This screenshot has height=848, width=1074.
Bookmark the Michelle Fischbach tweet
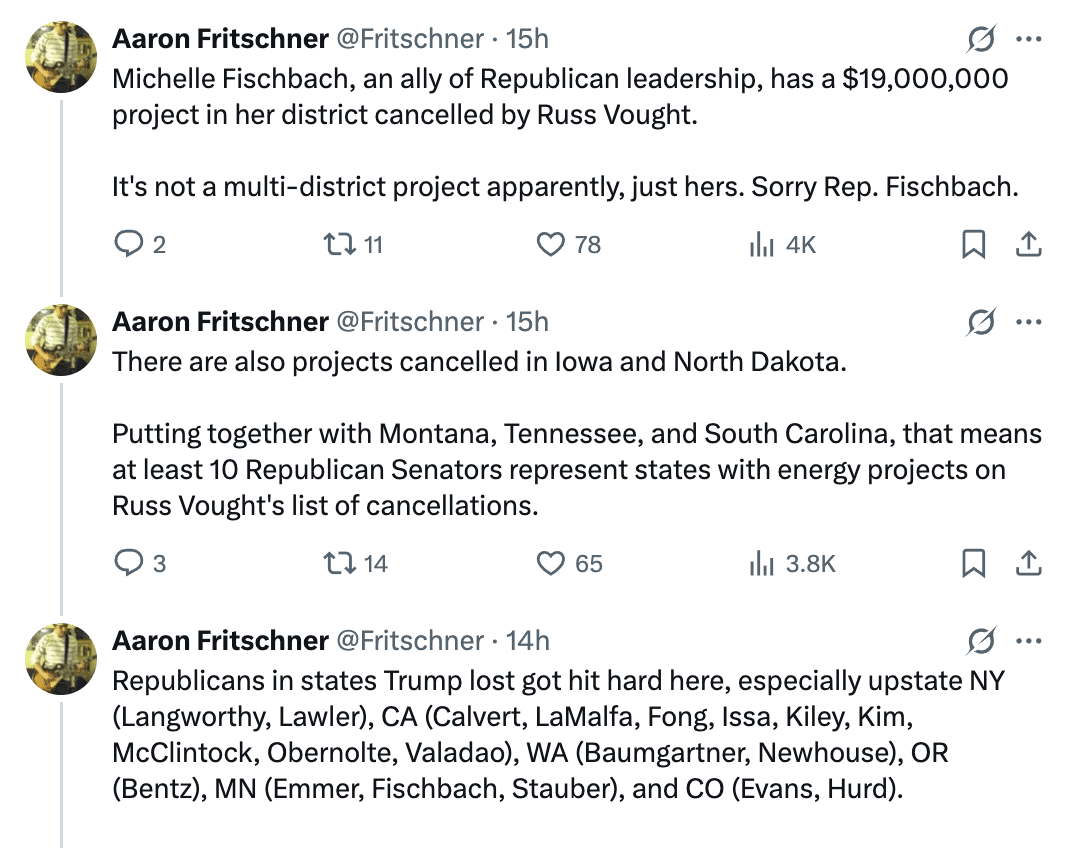[x=973, y=244]
